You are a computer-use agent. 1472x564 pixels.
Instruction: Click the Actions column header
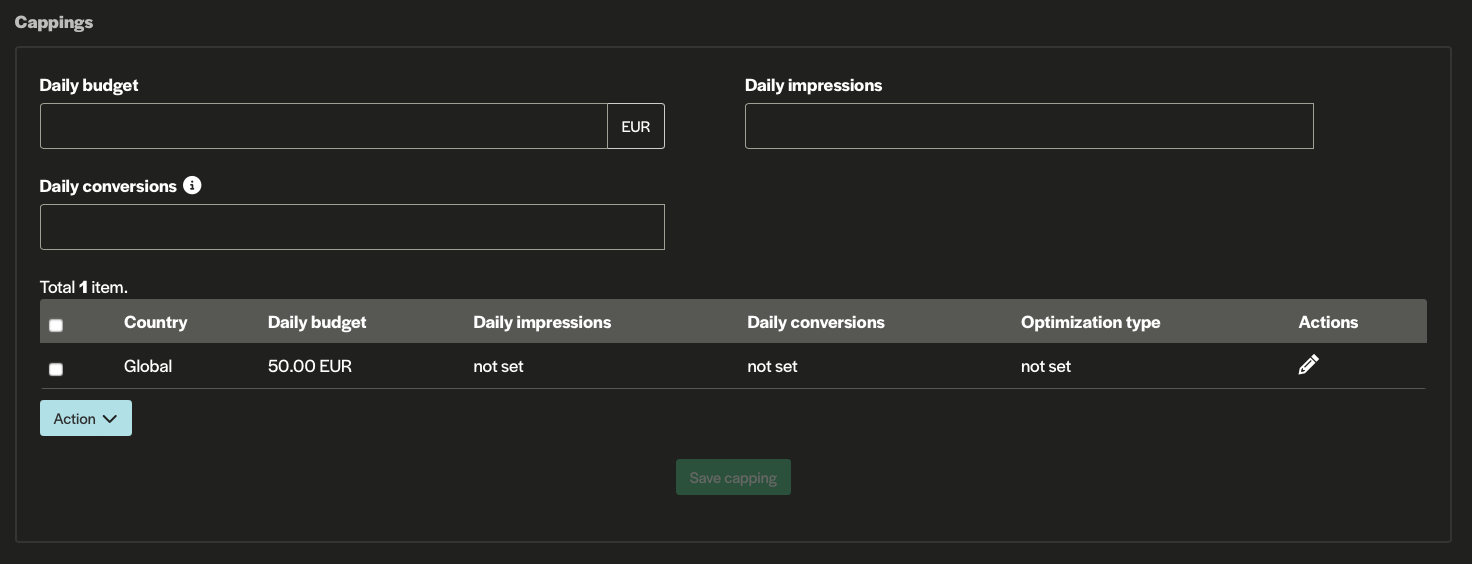(1328, 322)
